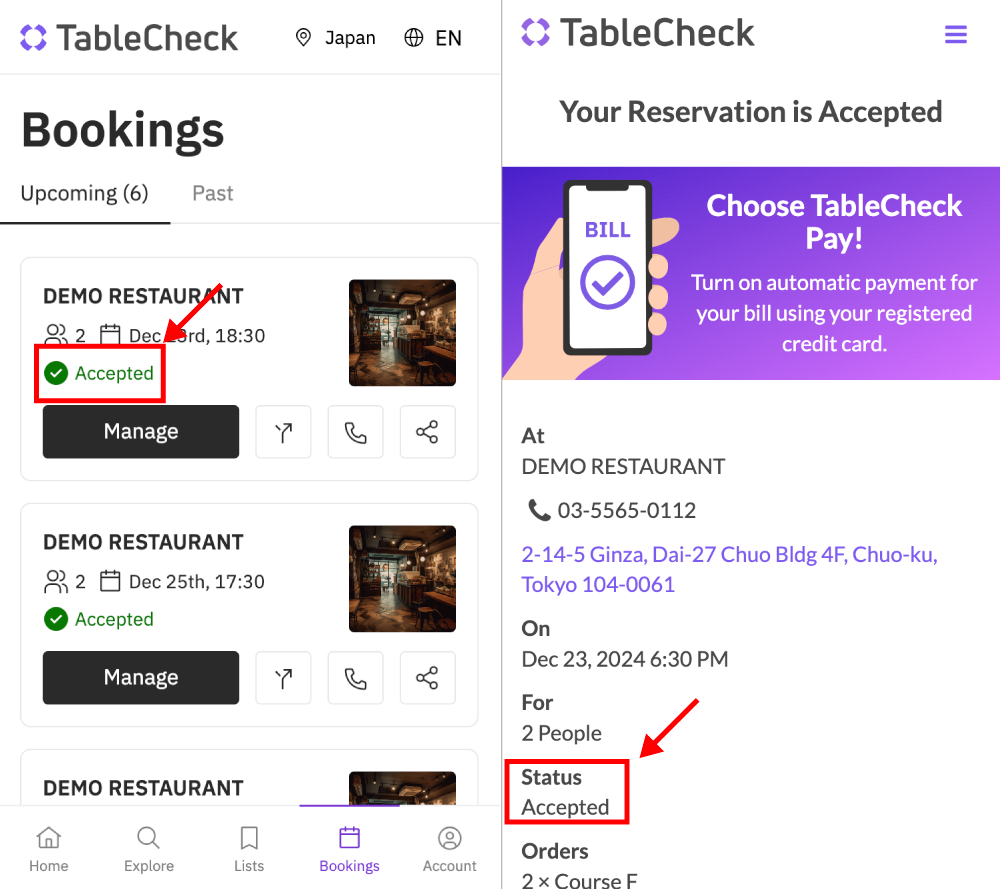The image size is (1000, 889).
Task: Switch the EN language selector
Action: click(433, 38)
